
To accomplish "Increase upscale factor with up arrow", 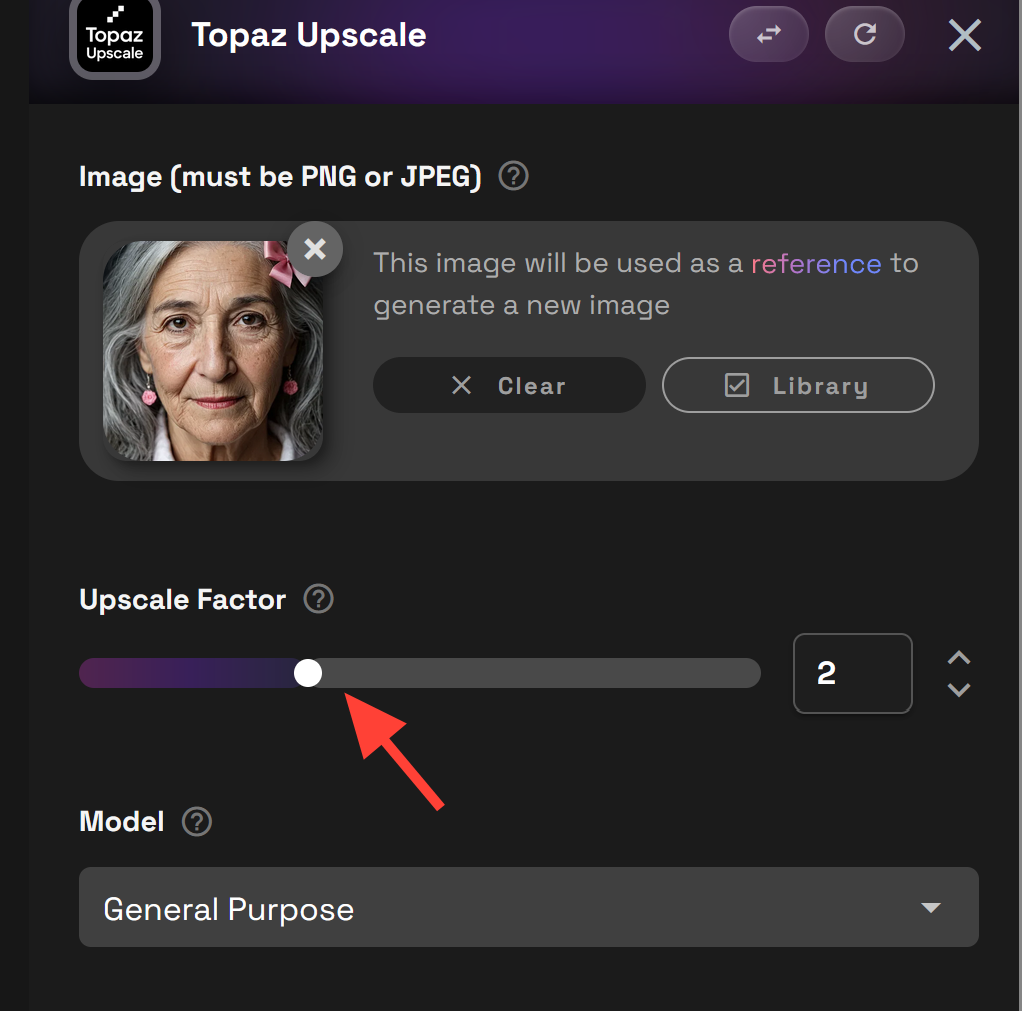I will pos(959,657).
